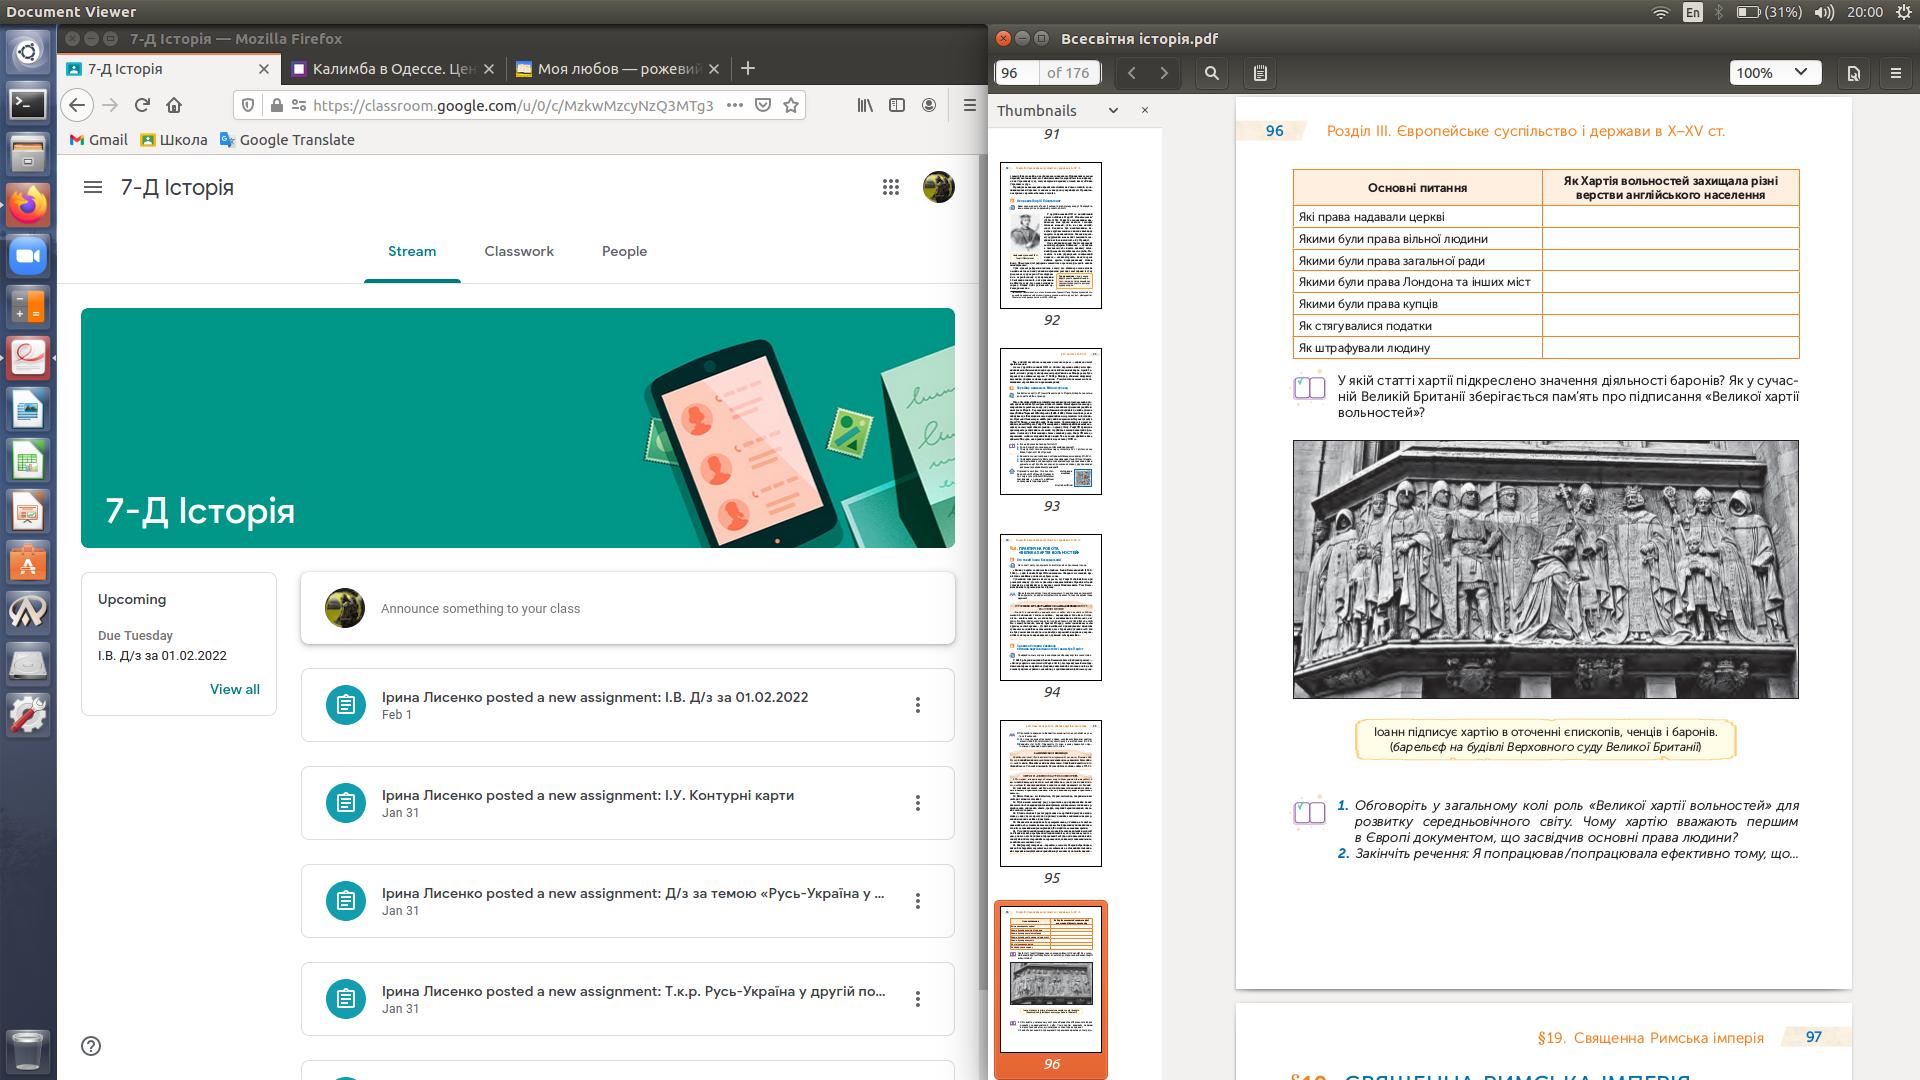
Task: Go to previous page arrow
Action: click(x=1132, y=73)
